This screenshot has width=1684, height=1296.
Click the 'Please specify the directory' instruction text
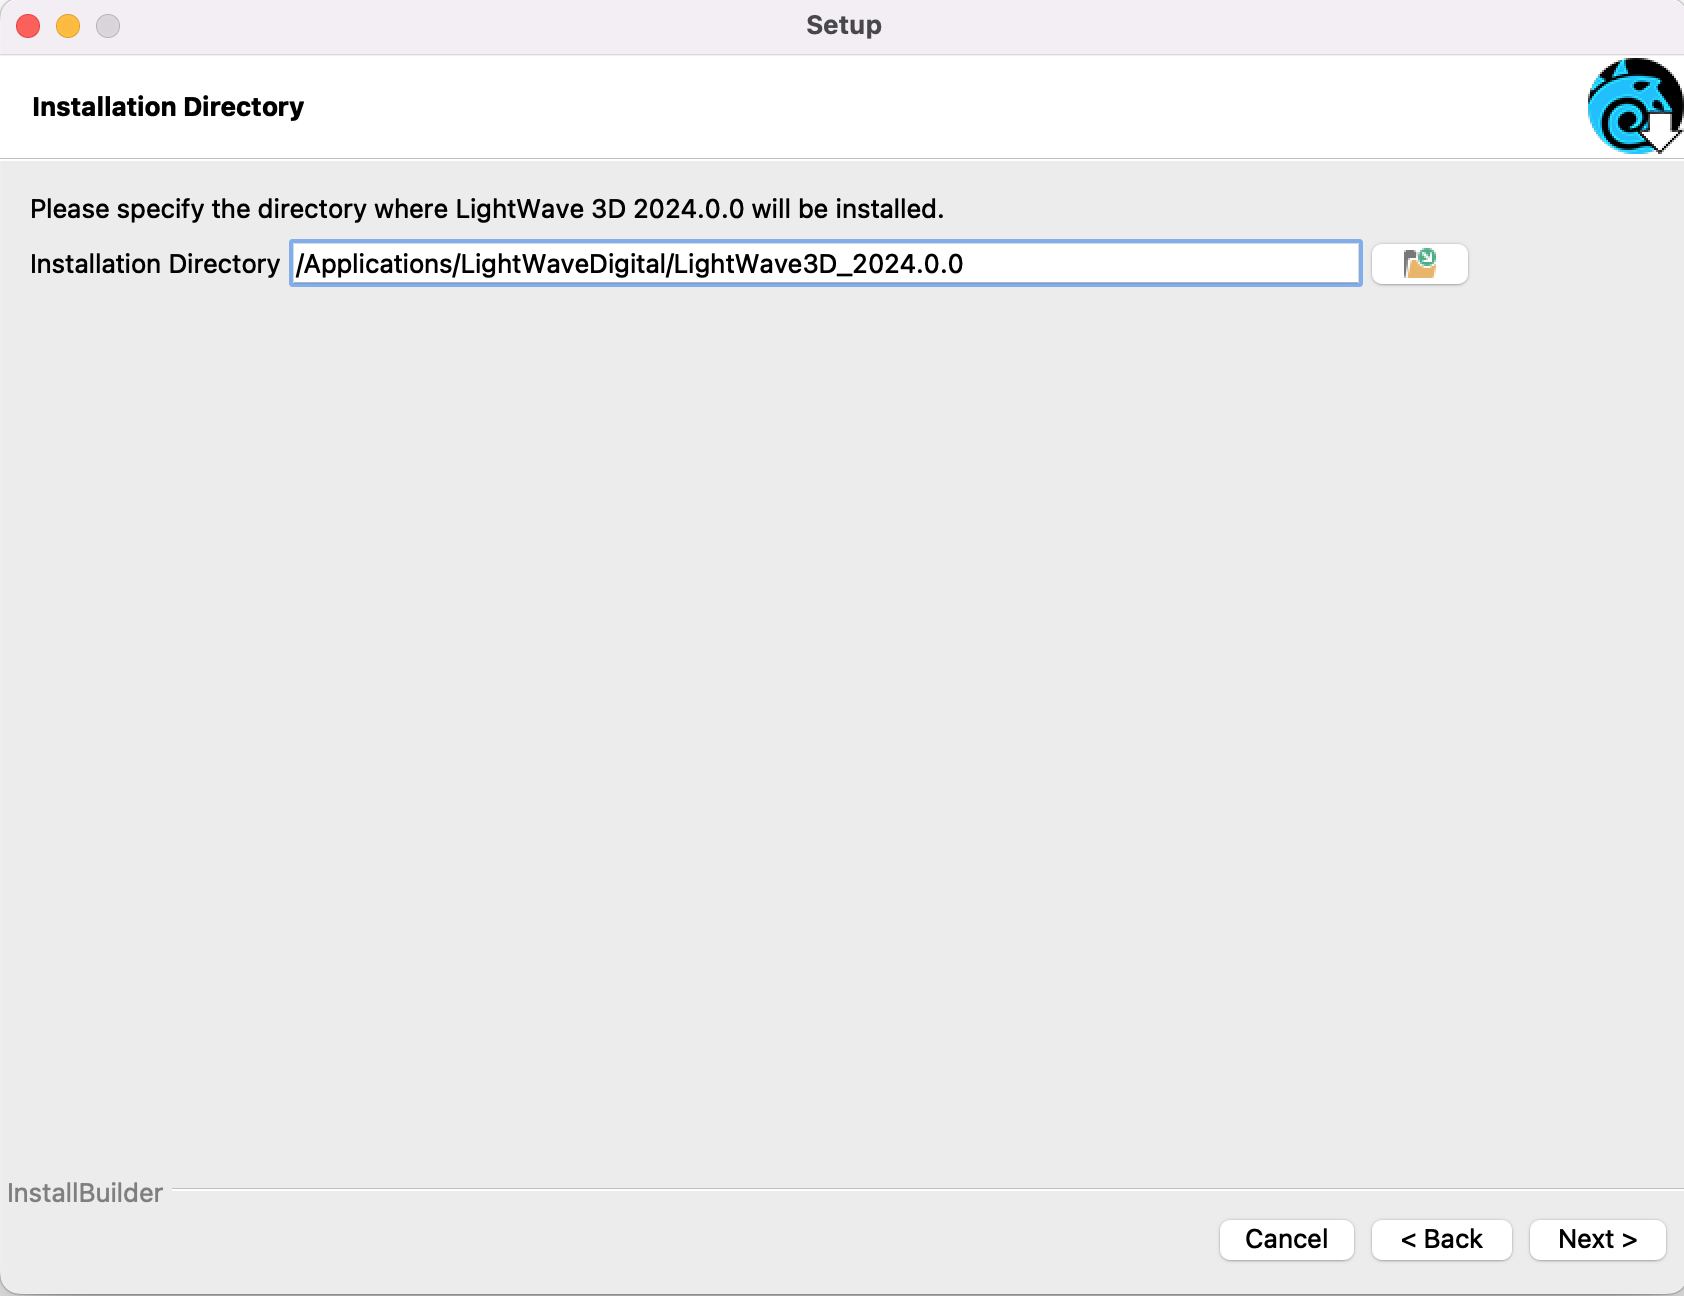[x=487, y=209]
